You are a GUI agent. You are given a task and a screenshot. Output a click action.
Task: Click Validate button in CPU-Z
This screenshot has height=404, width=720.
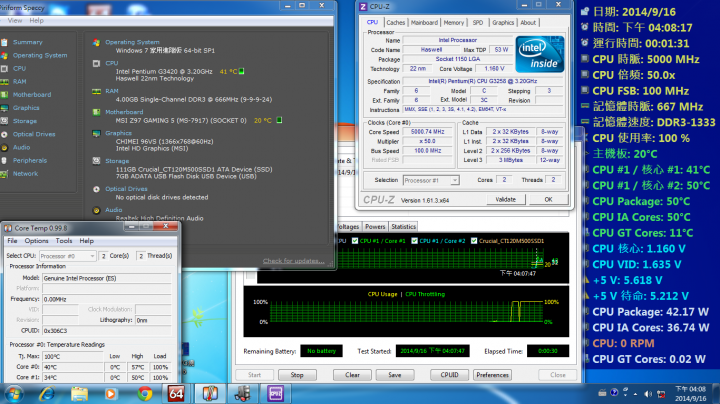pyautogui.click(x=506, y=200)
